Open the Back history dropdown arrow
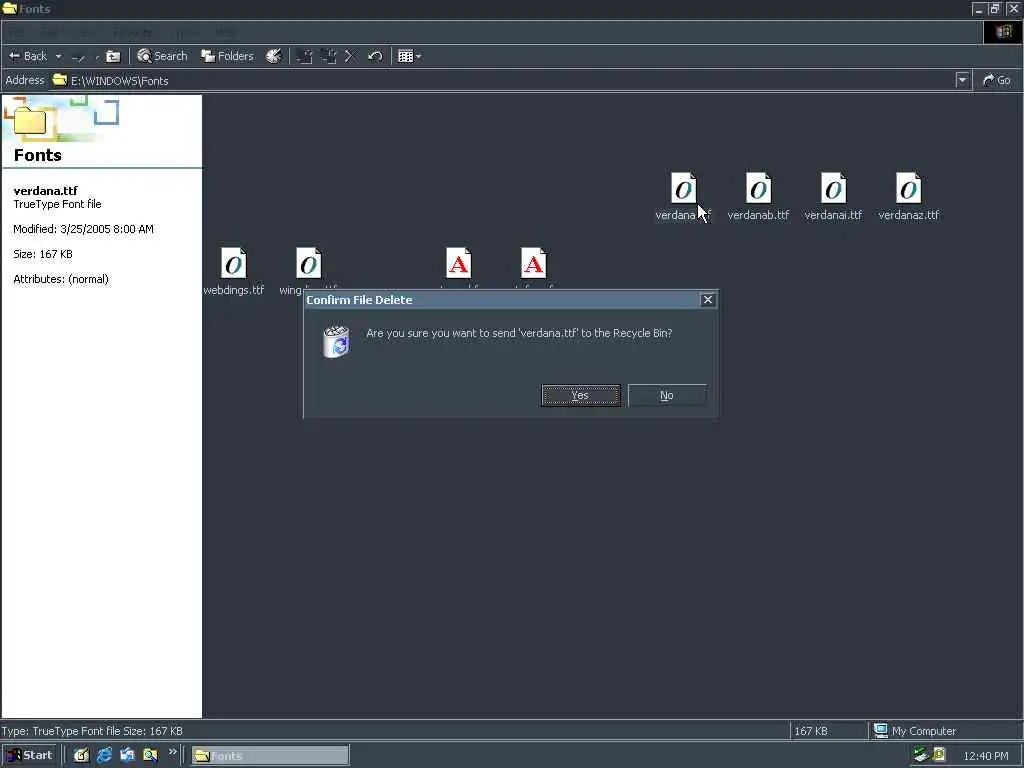 click(58, 56)
